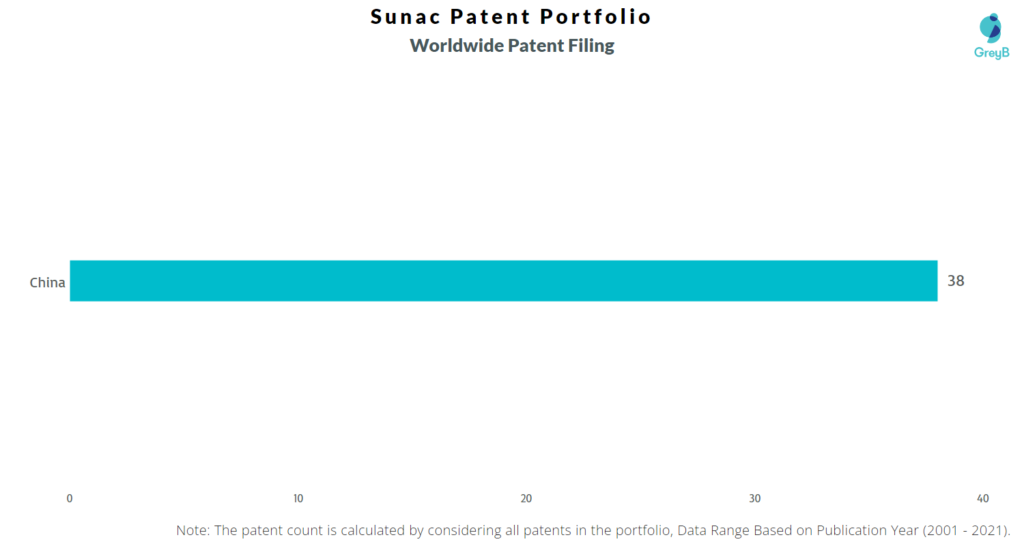Click the patent count note text
Image resolution: width=1024 pixels, height=546 pixels.
[x=593, y=530]
